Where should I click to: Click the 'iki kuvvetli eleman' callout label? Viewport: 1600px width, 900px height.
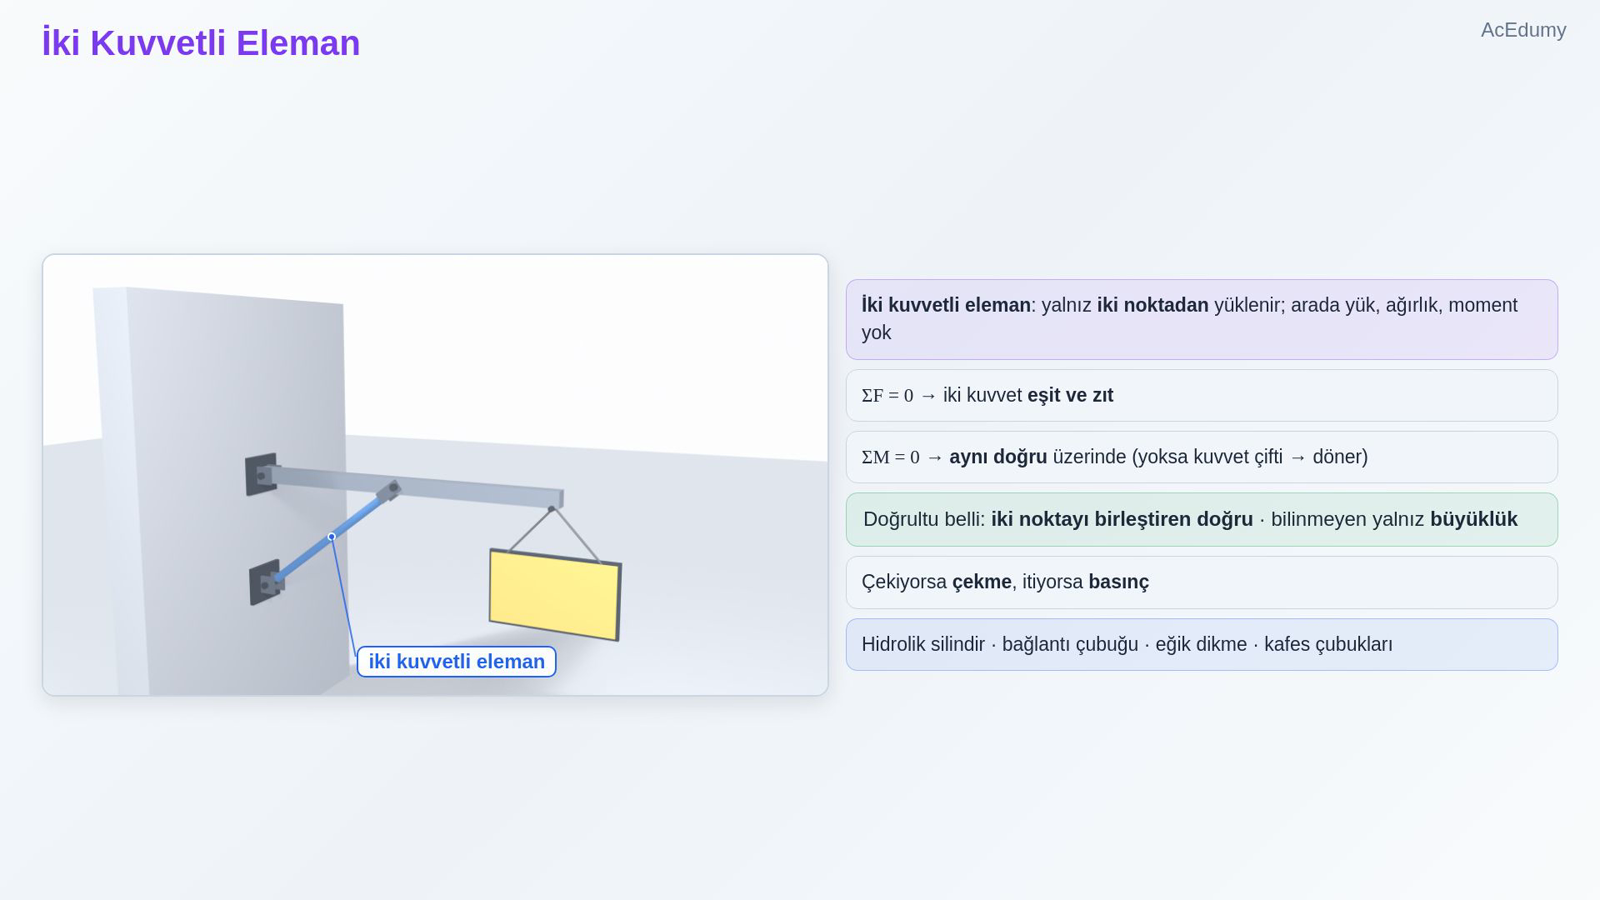(x=456, y=661)
